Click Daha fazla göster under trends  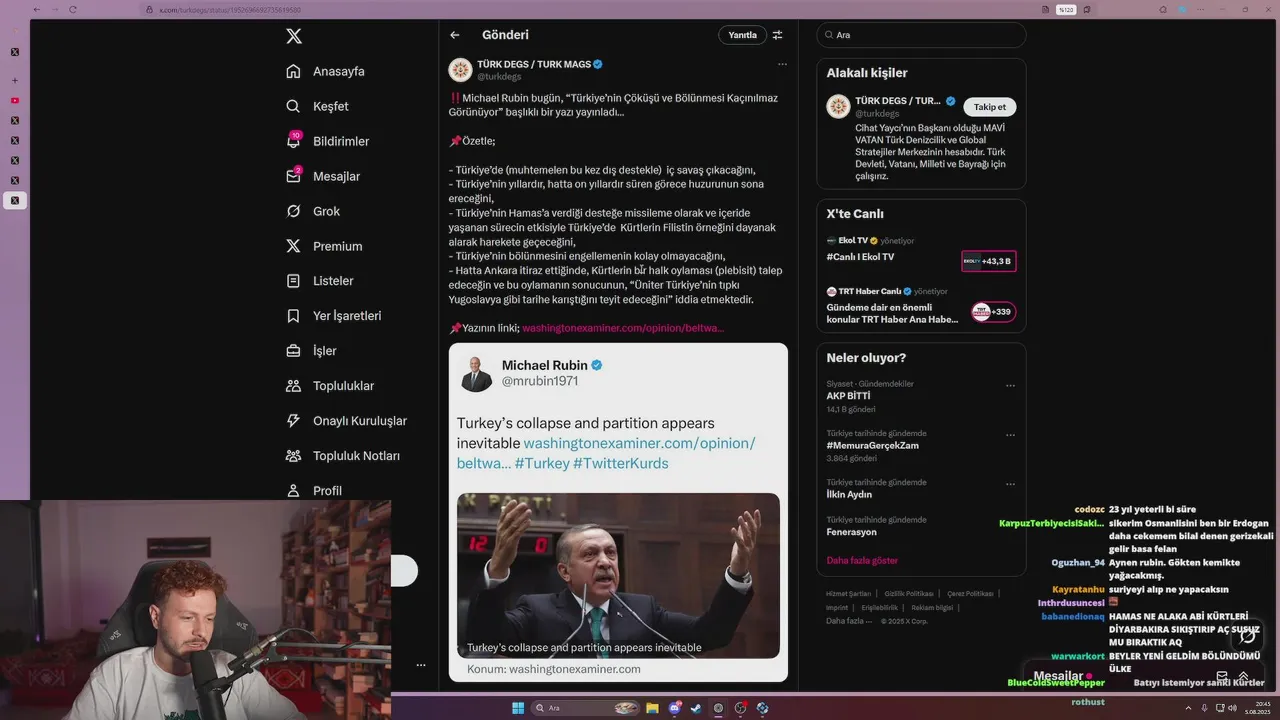pos(862,561)
